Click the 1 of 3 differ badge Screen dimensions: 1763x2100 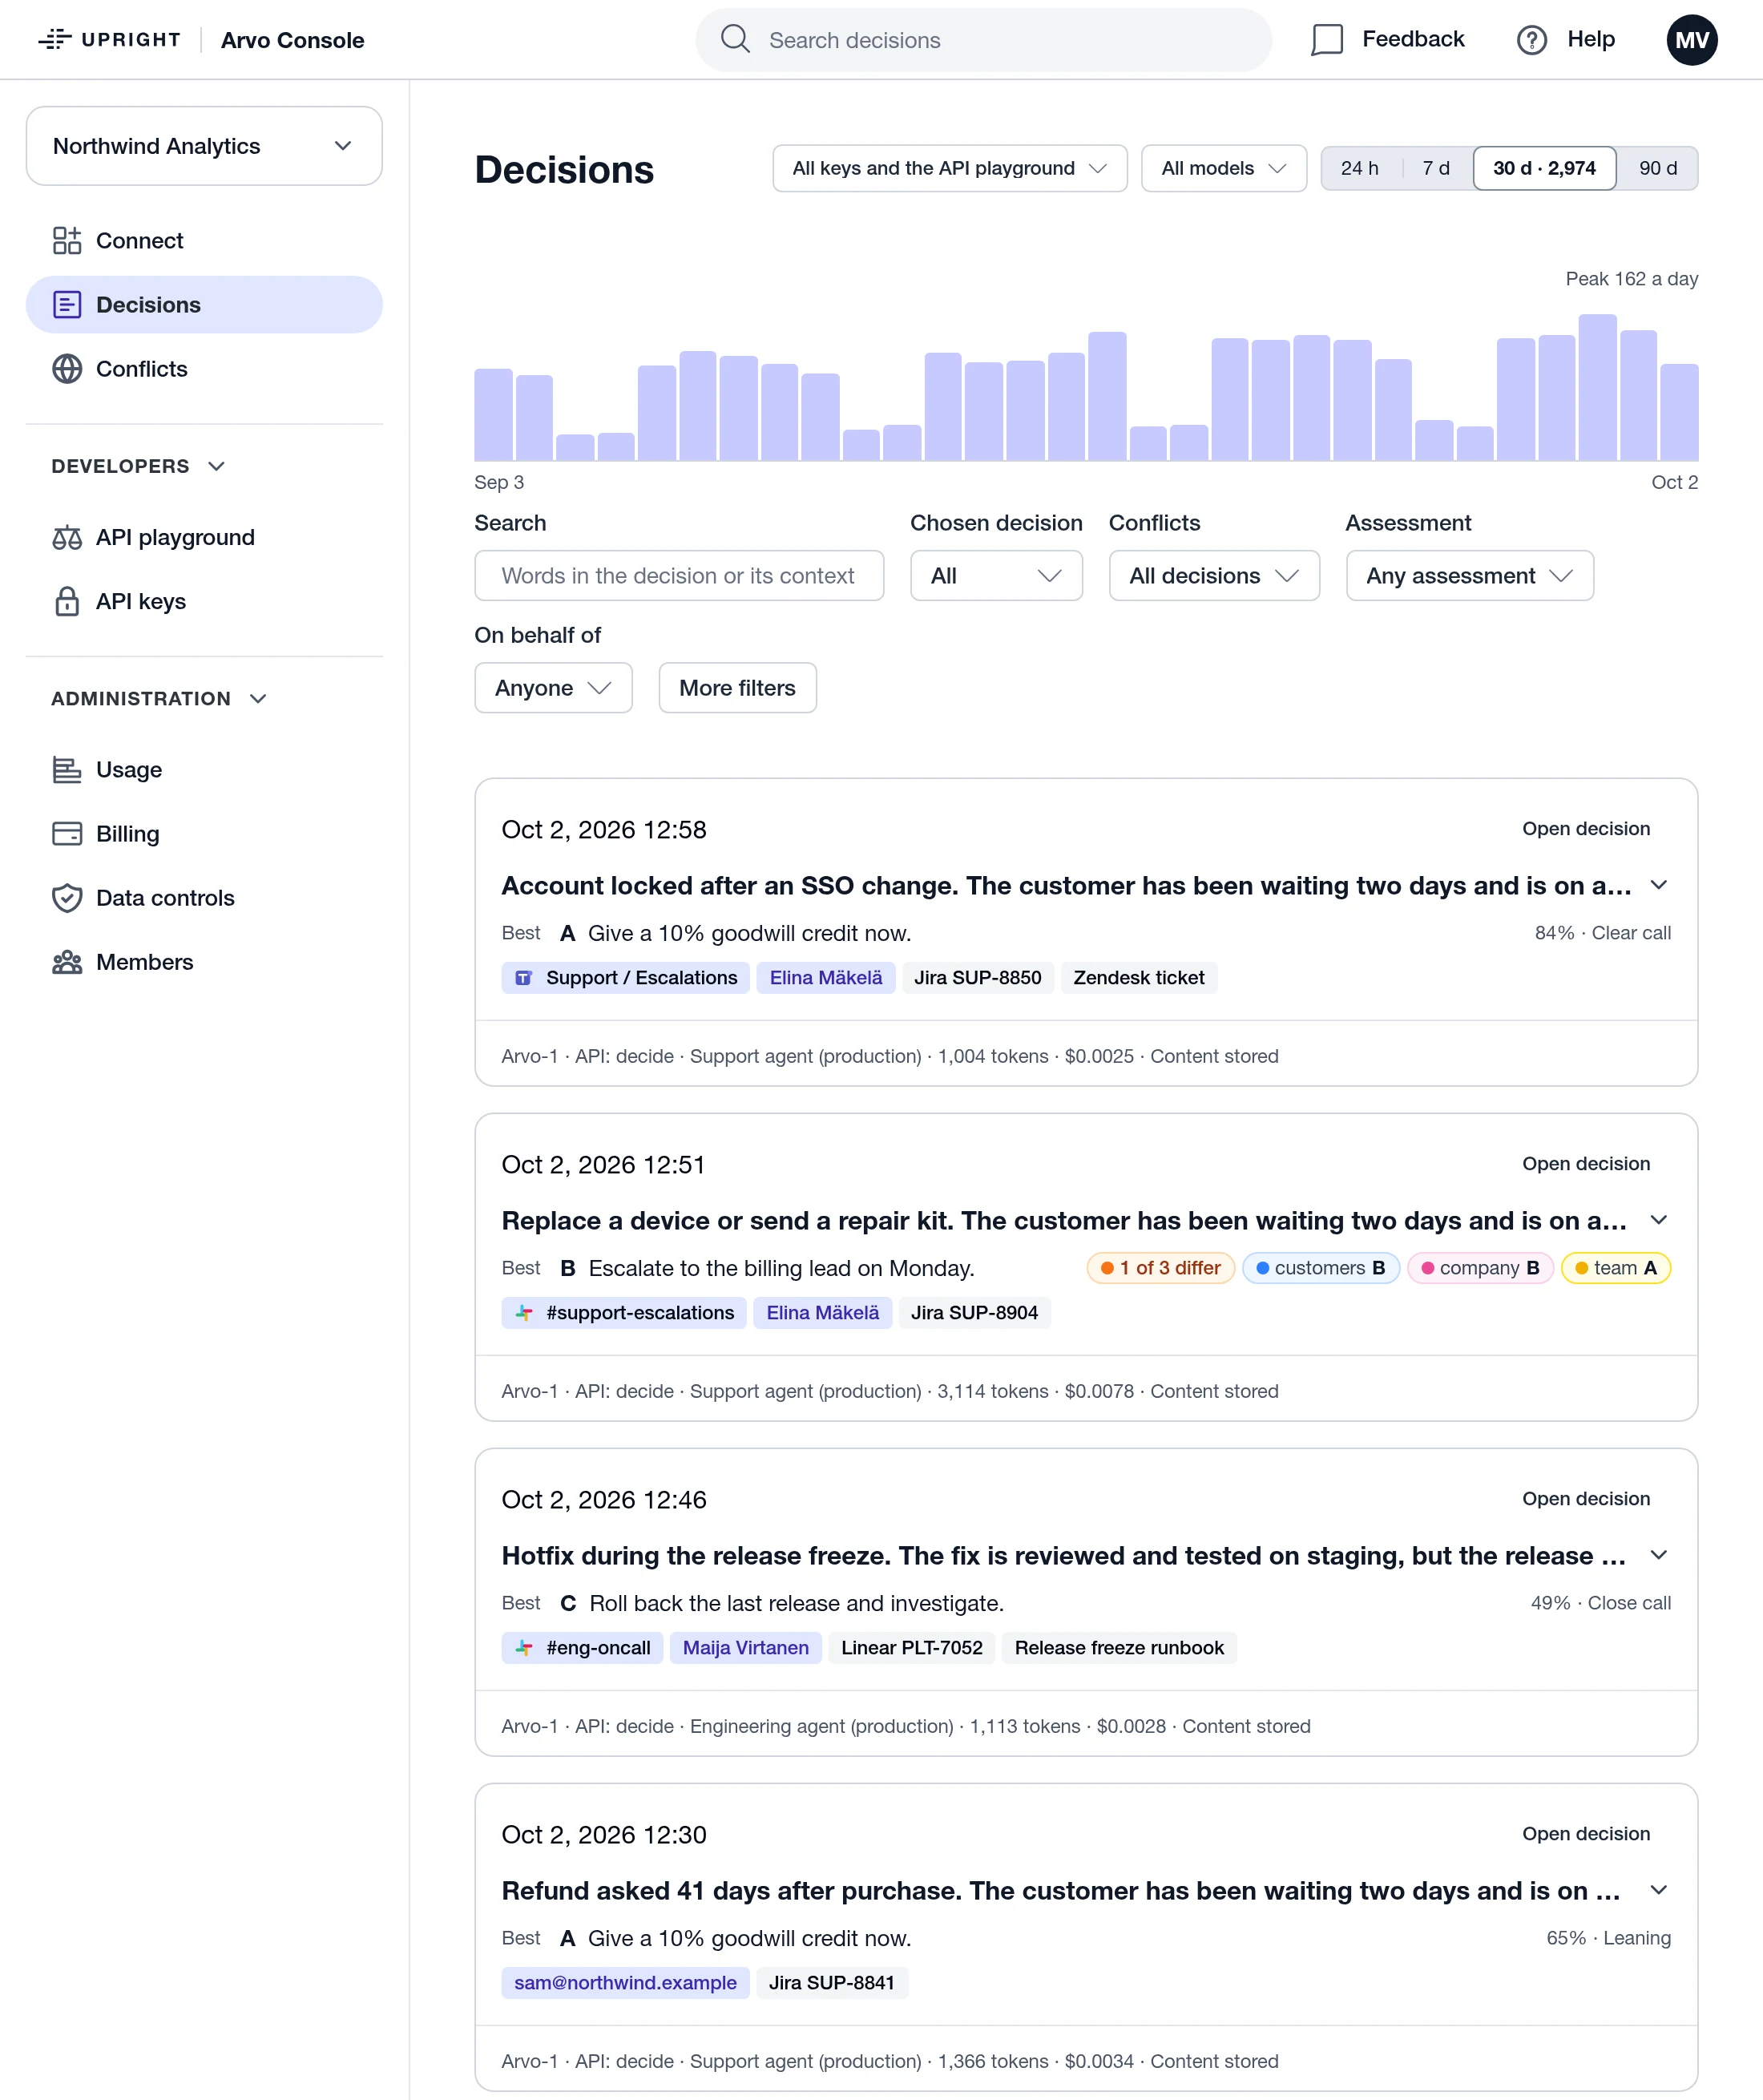click(x=1160, y=1267)
